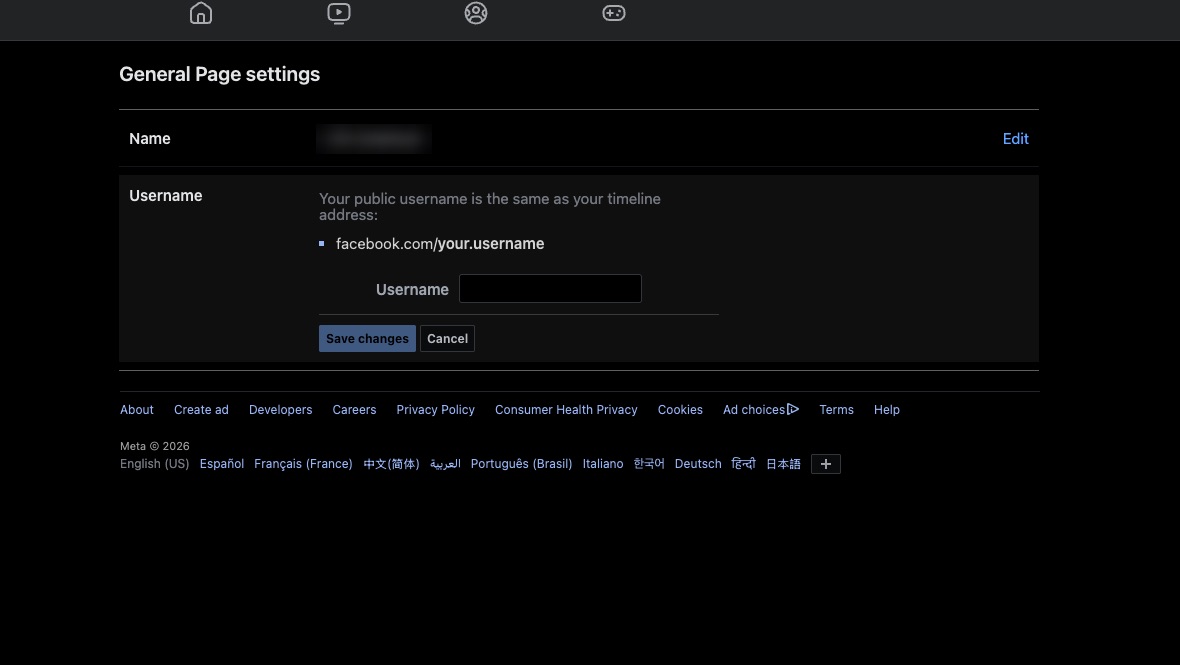Click the Meta © 2026 text
Image resolution: width=1180 pixels, height=665 pixels.
click(155, 446)
